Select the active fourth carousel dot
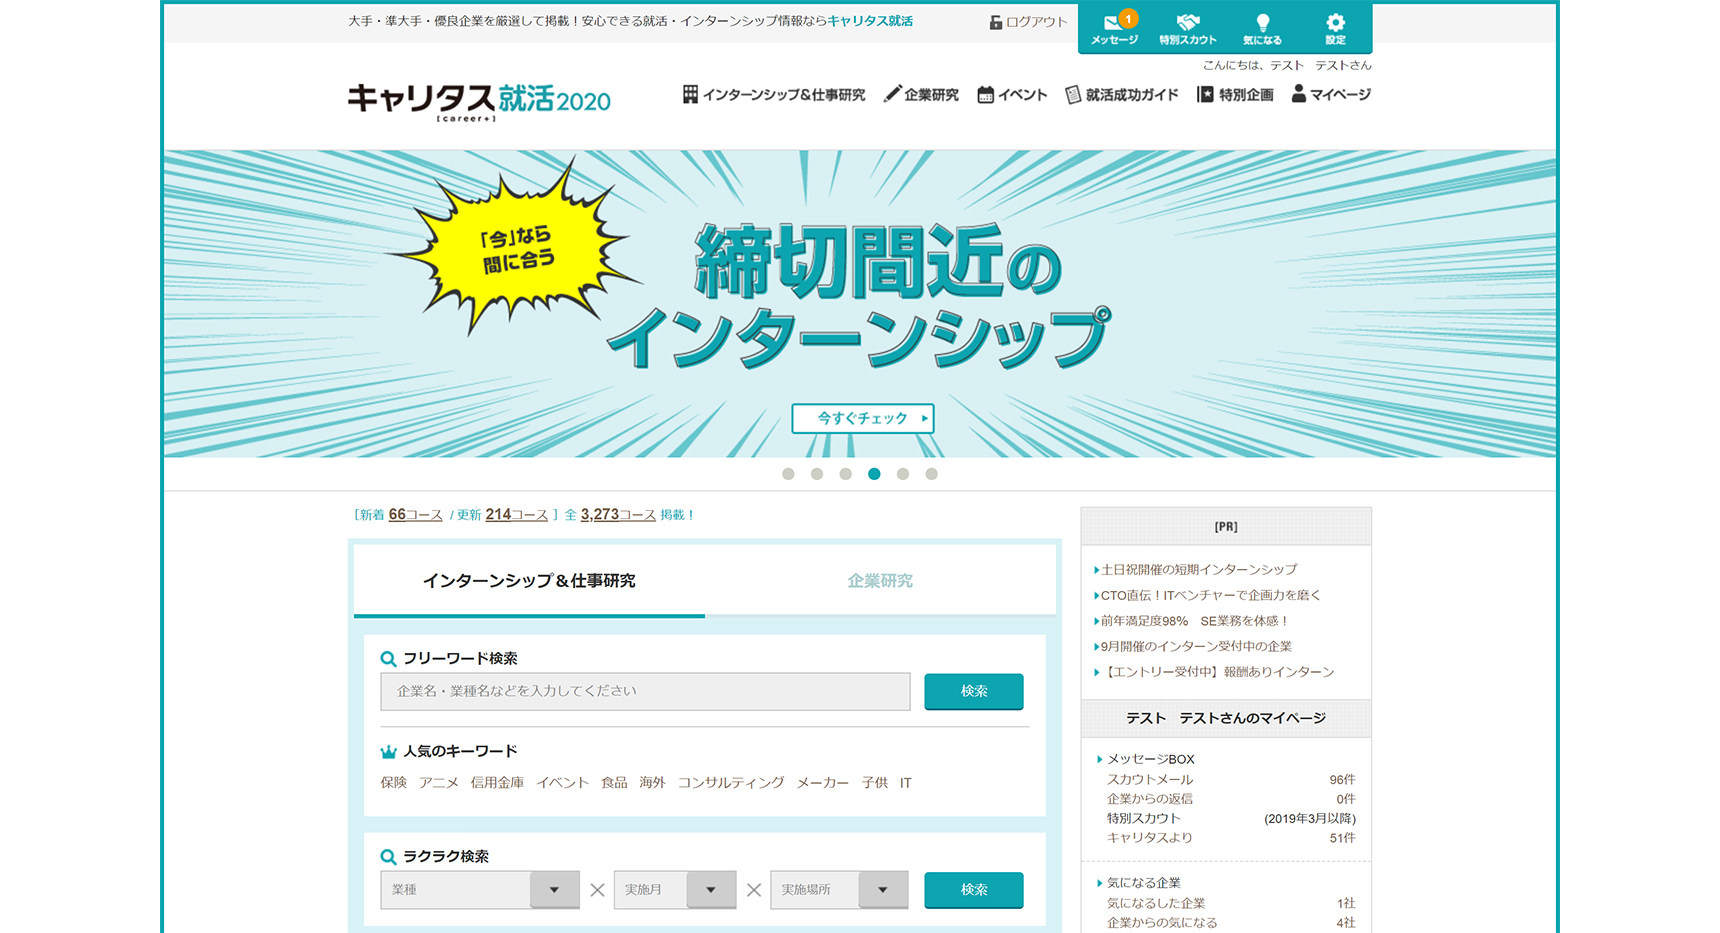Viewport: 1720px width, 933px height. point(874,474)
